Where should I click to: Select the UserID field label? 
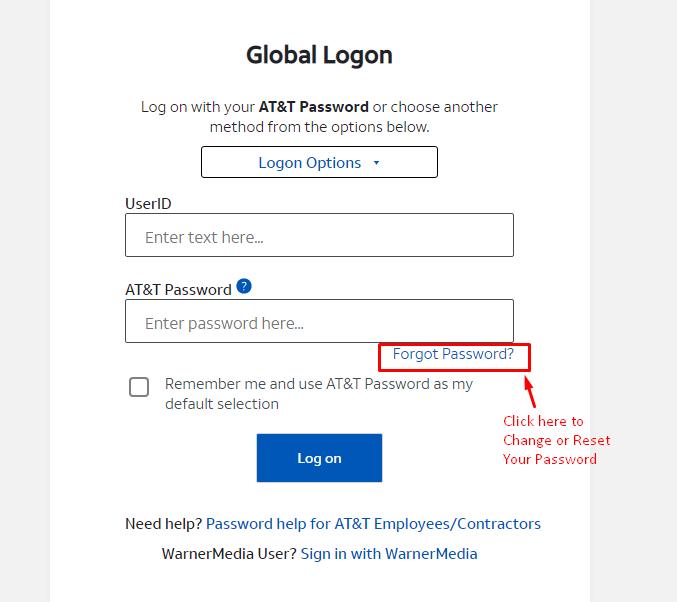tap(148, 203)
